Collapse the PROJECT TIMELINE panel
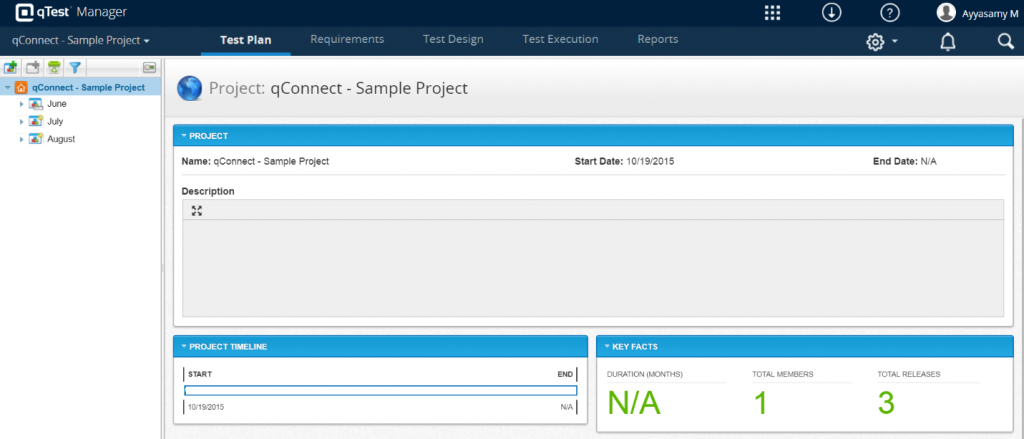Image resolution: width=1024 pixels, height=439 pixels. 184,346
